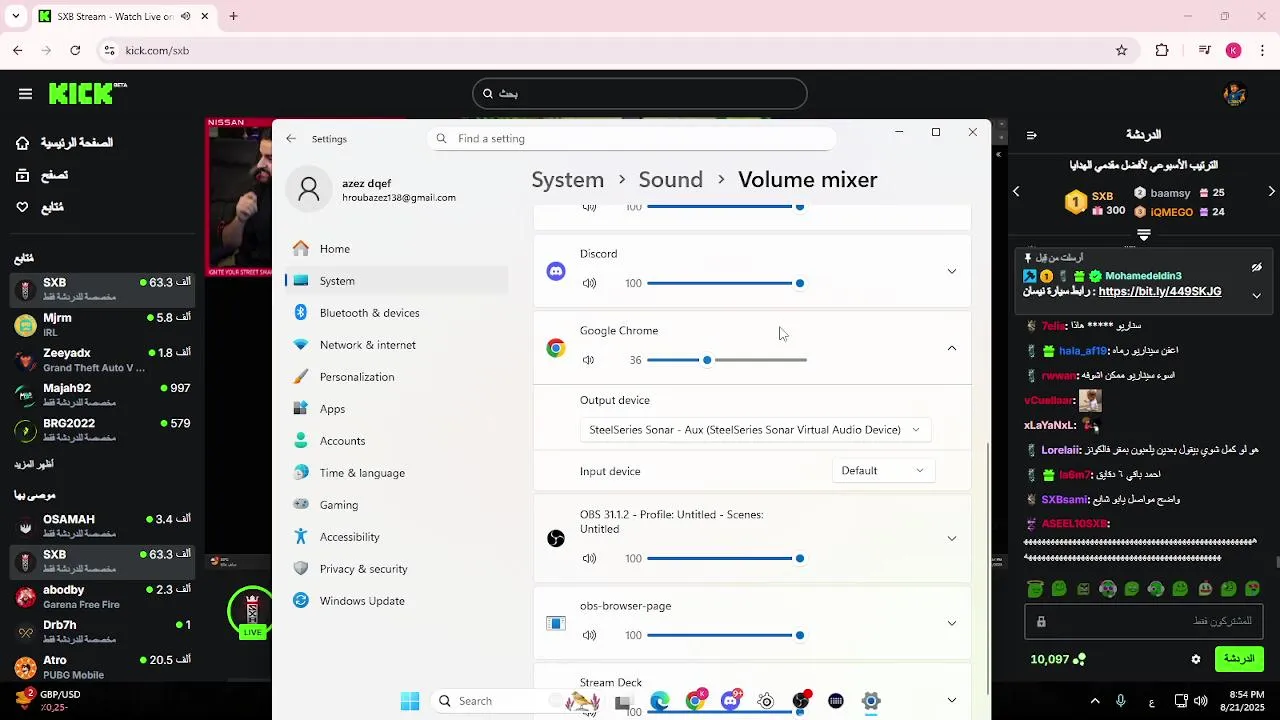This screenshot has height=720, width=1280.
Task: Open Windows Start menu
Action: pos(410,702)
